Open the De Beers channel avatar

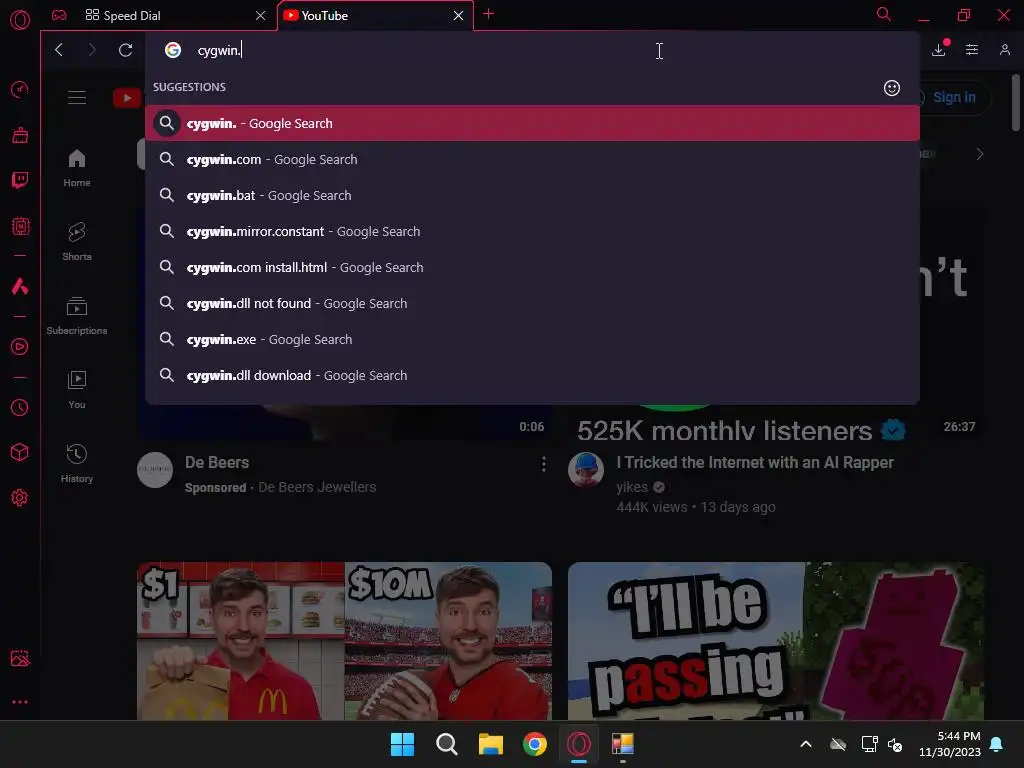click(x=155, y=470)
